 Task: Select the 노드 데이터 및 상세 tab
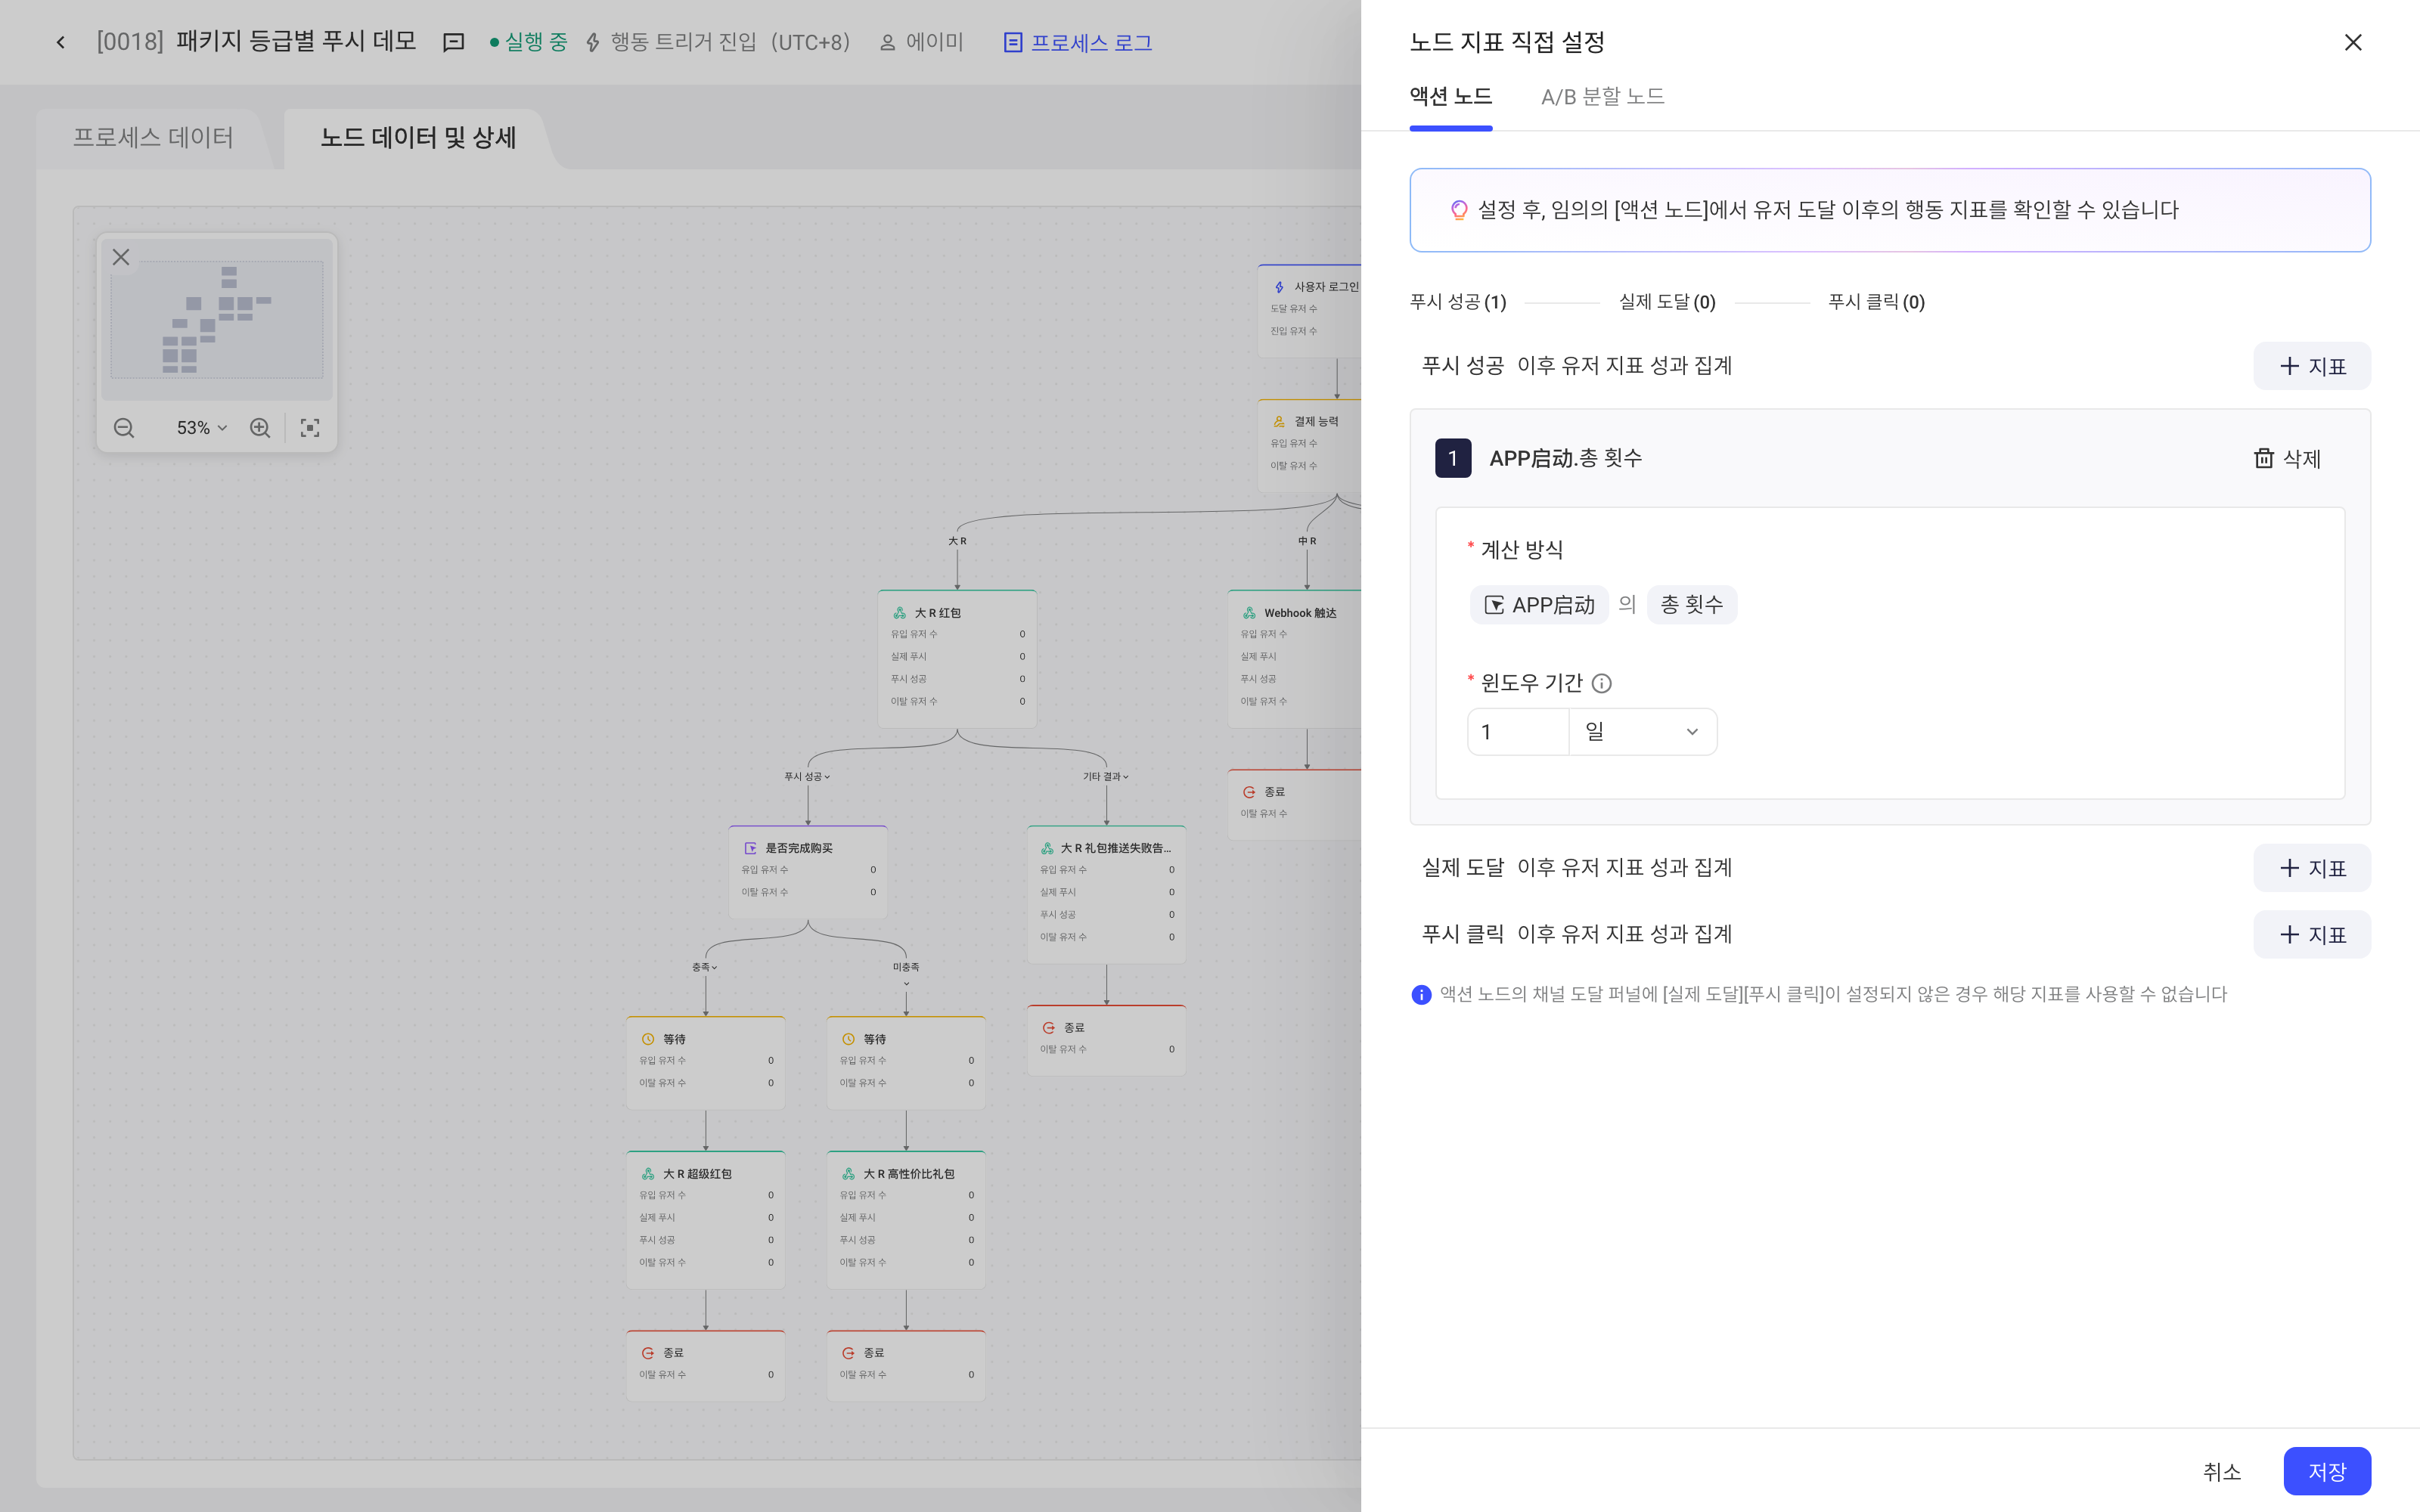click(418, 137)
